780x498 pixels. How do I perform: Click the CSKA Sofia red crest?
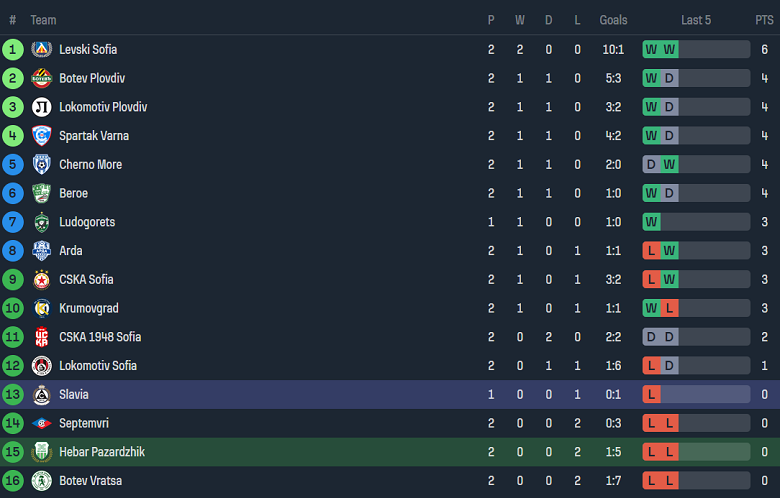(41, 280)
